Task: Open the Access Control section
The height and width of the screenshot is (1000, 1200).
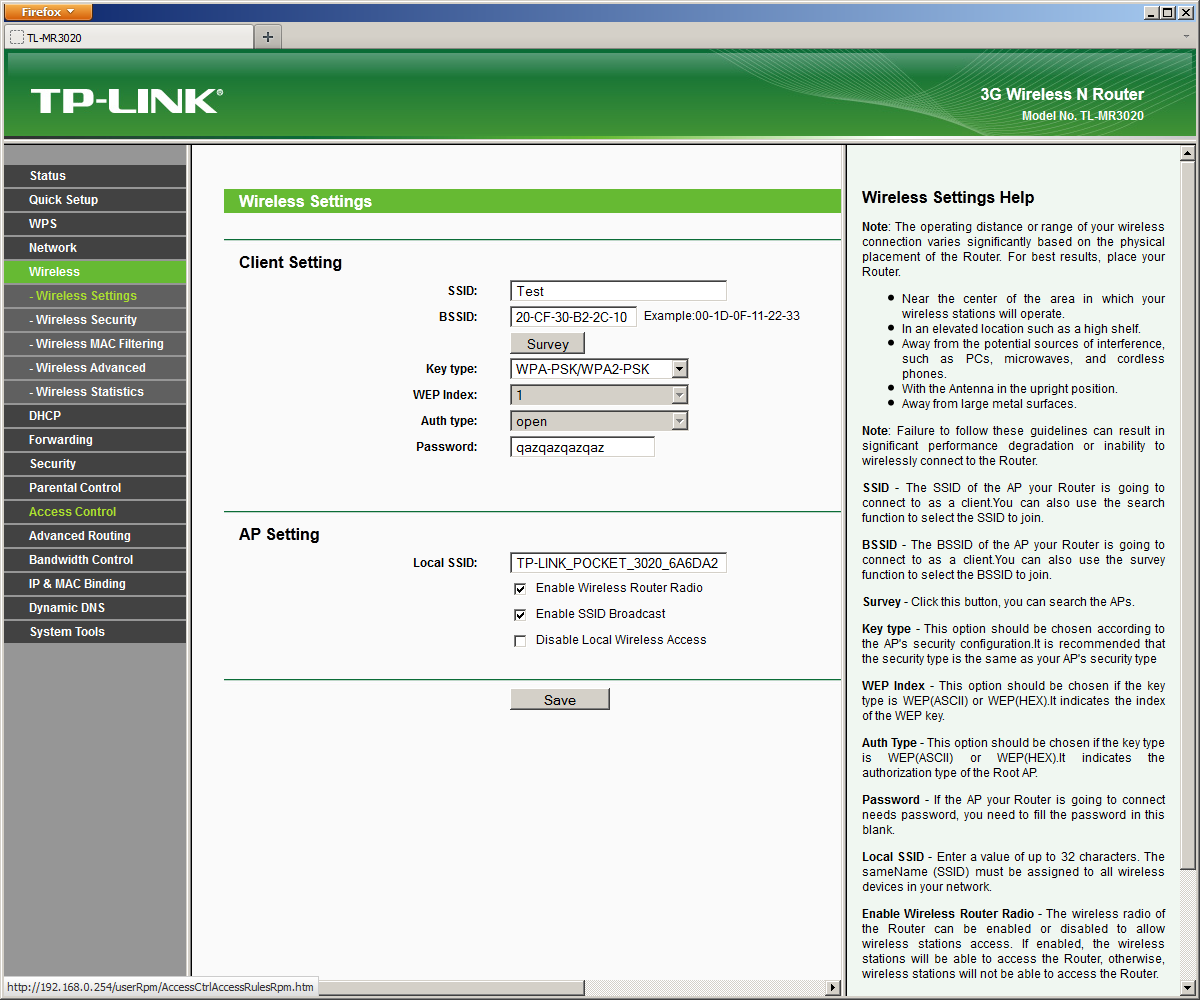Action: (95, 512)
